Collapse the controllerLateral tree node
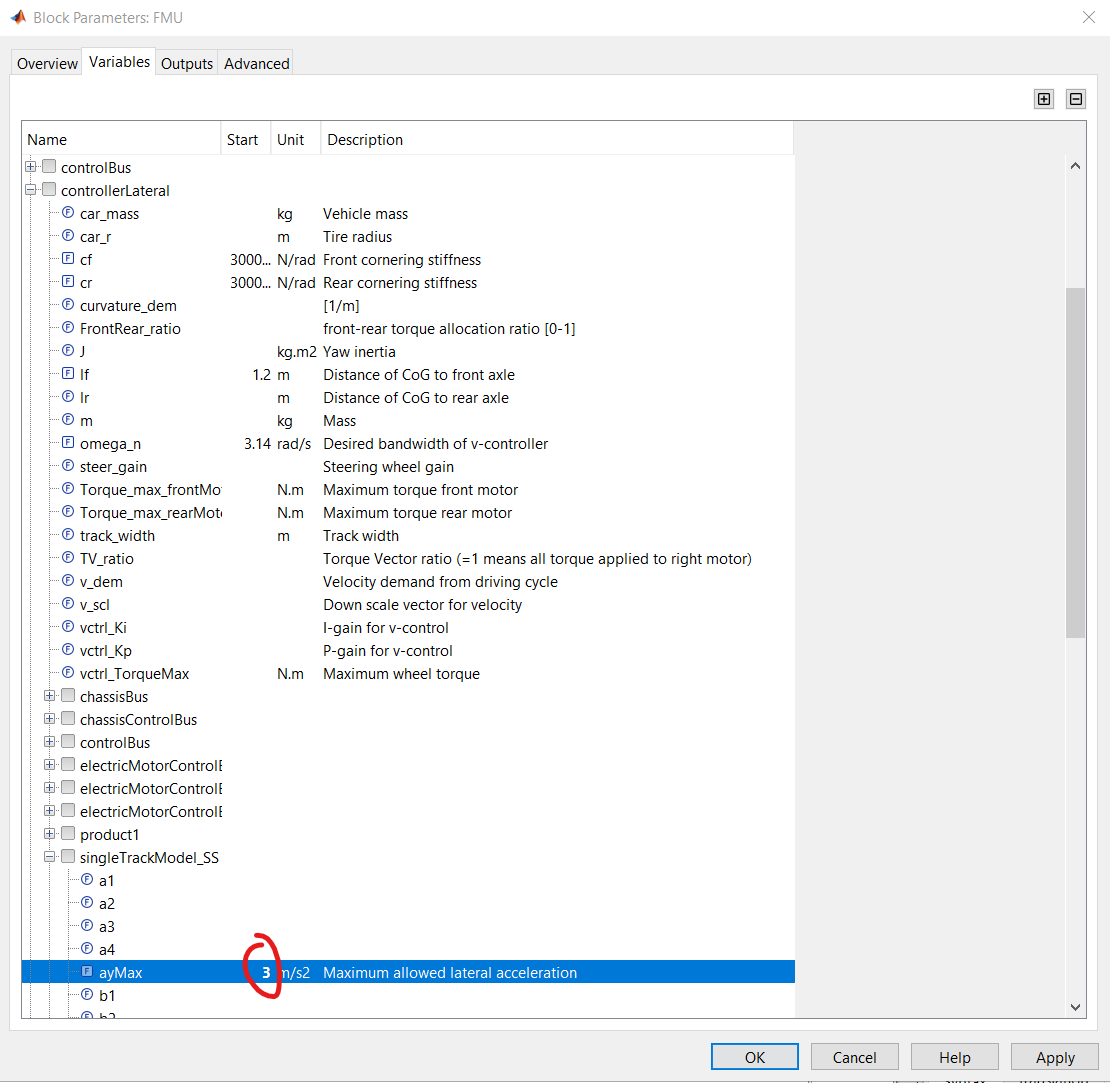The height and width of the screenshot is (1083, 1110). (29, 190)
